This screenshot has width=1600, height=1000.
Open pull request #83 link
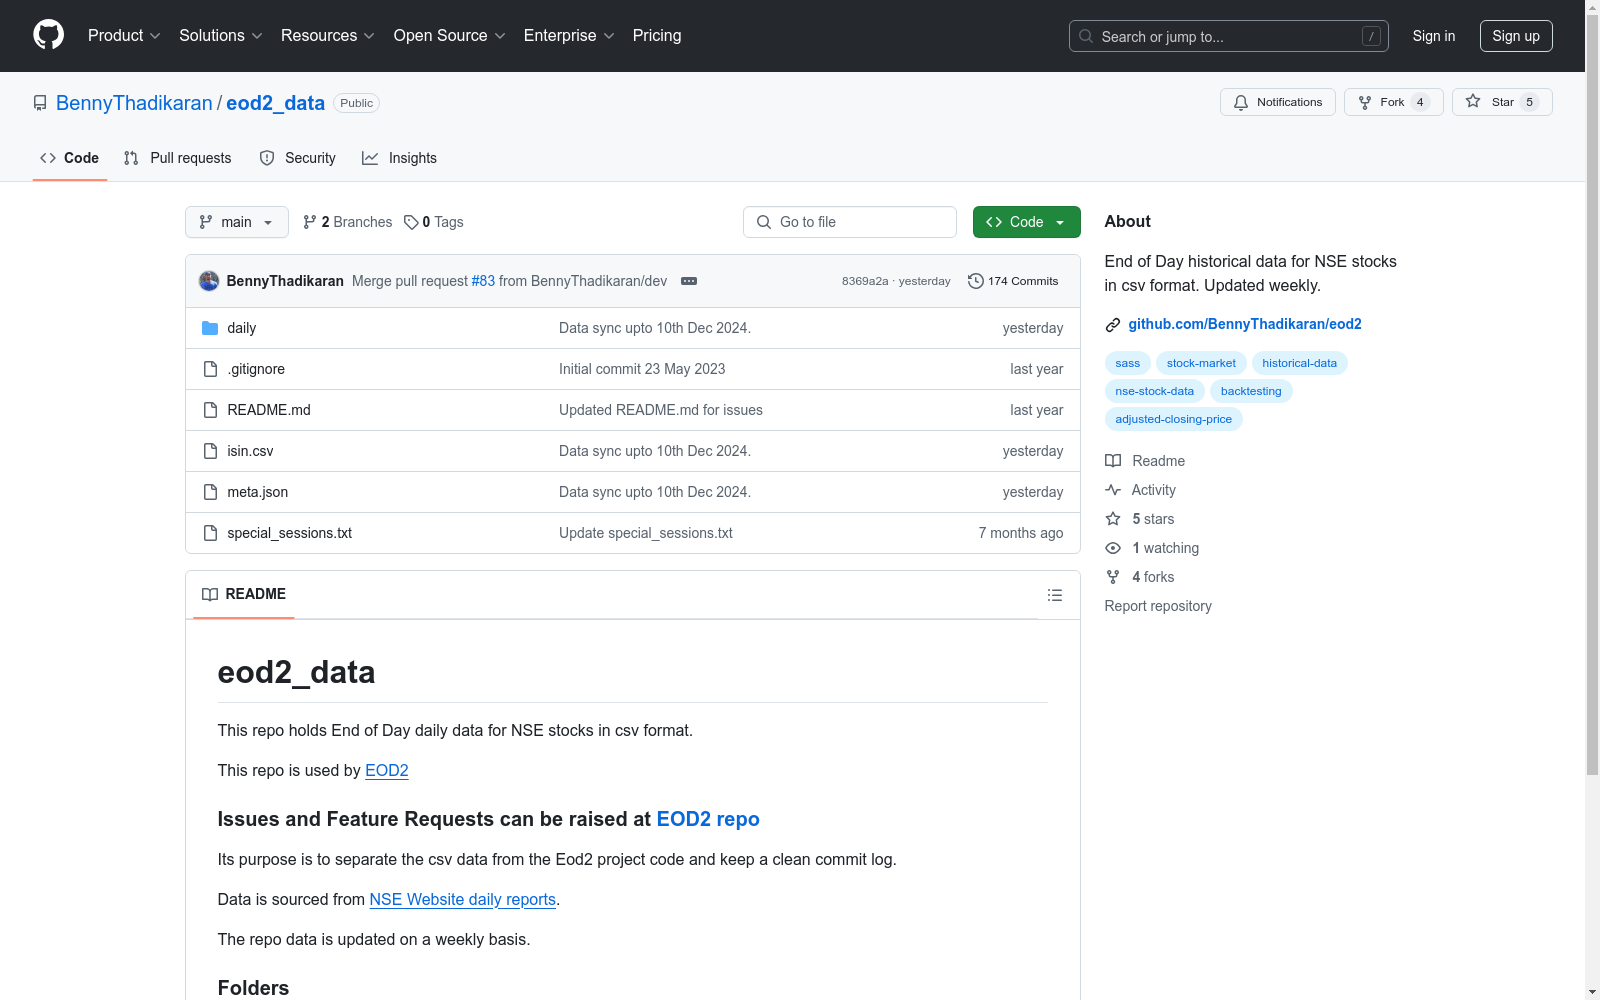point(483,281)
